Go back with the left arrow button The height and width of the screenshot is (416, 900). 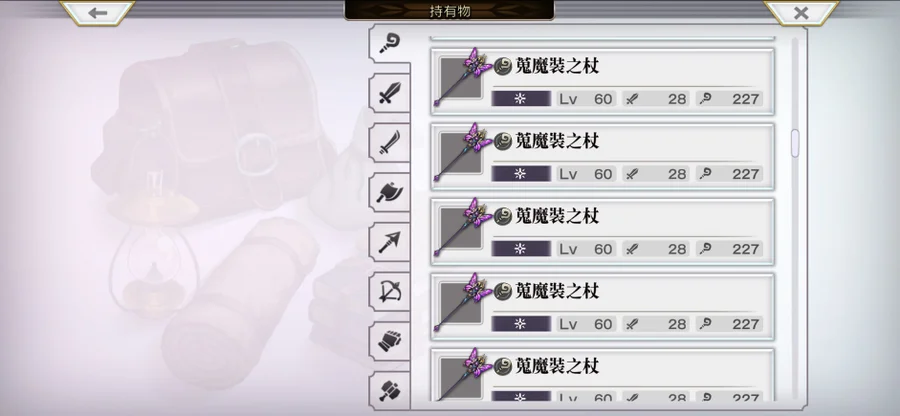coord(98,13)
